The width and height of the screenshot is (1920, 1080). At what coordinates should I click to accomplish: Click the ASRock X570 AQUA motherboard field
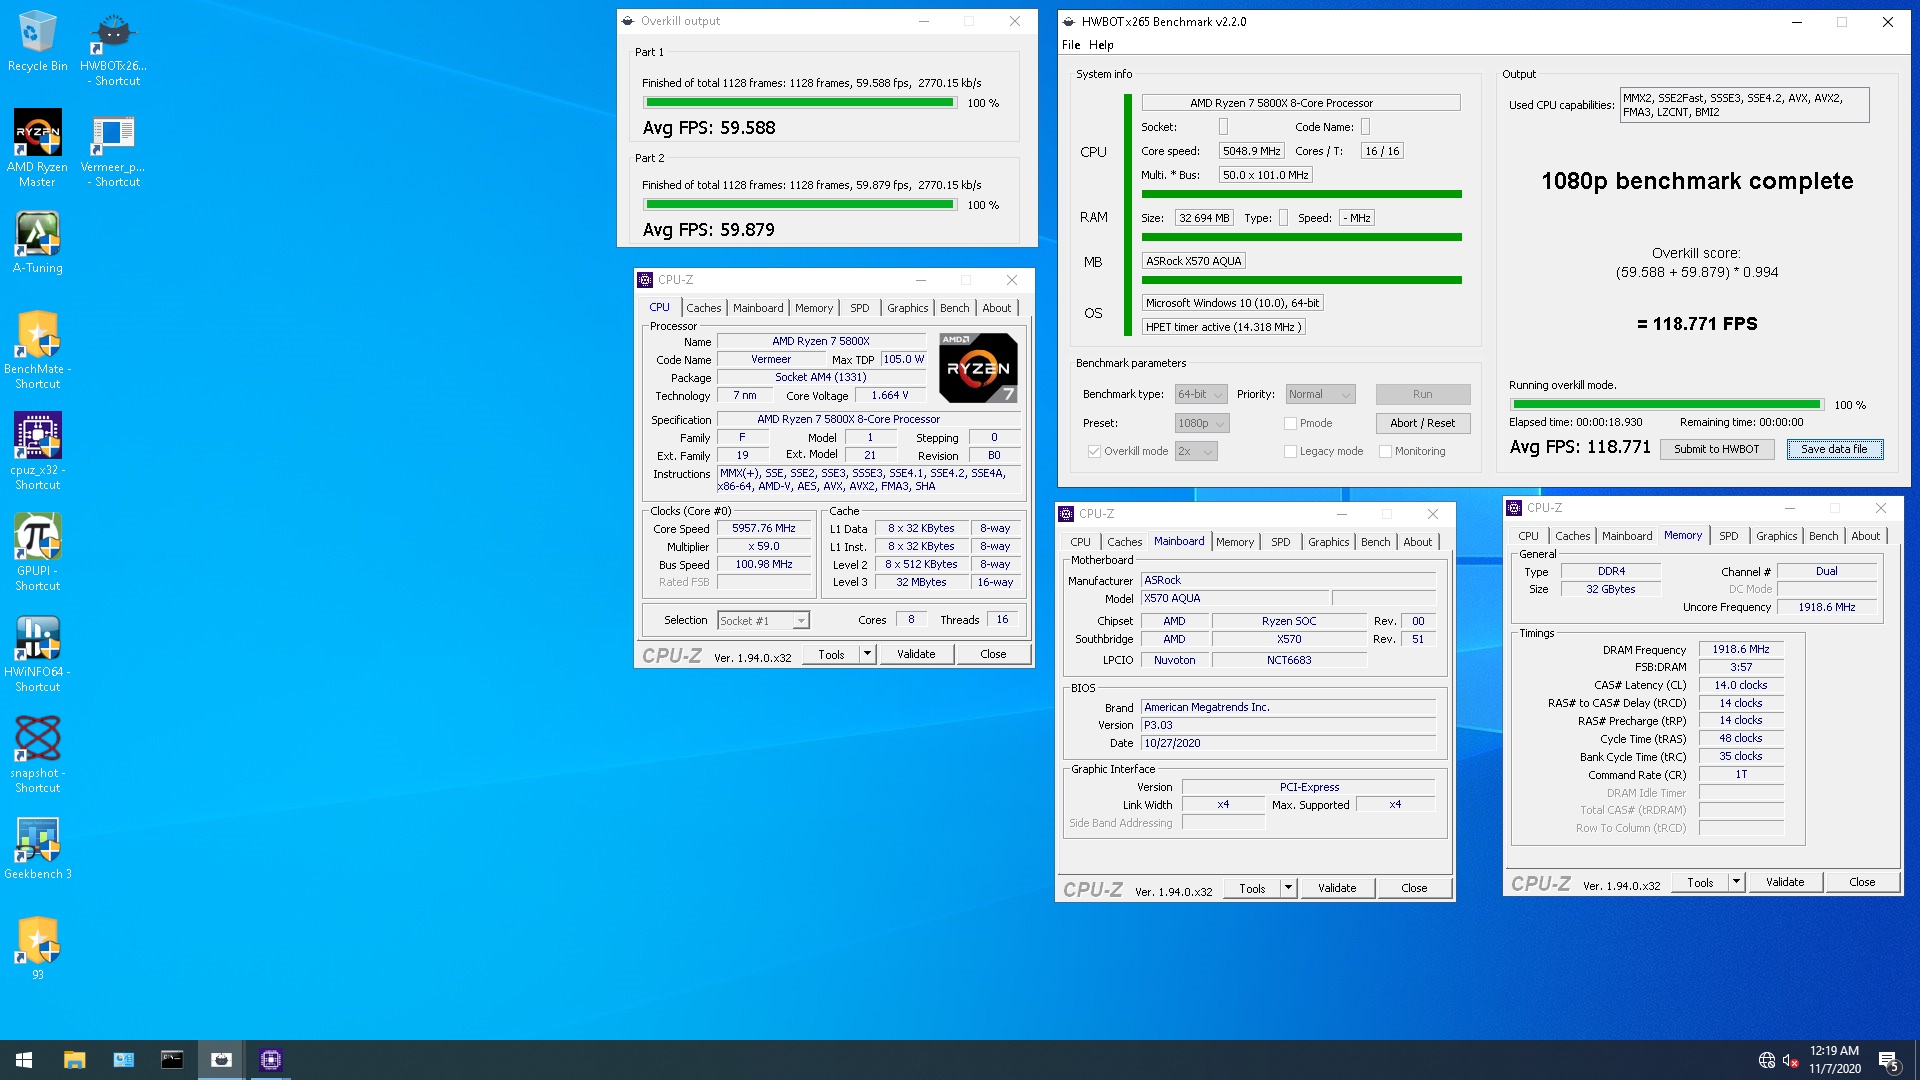[1193, 261]
